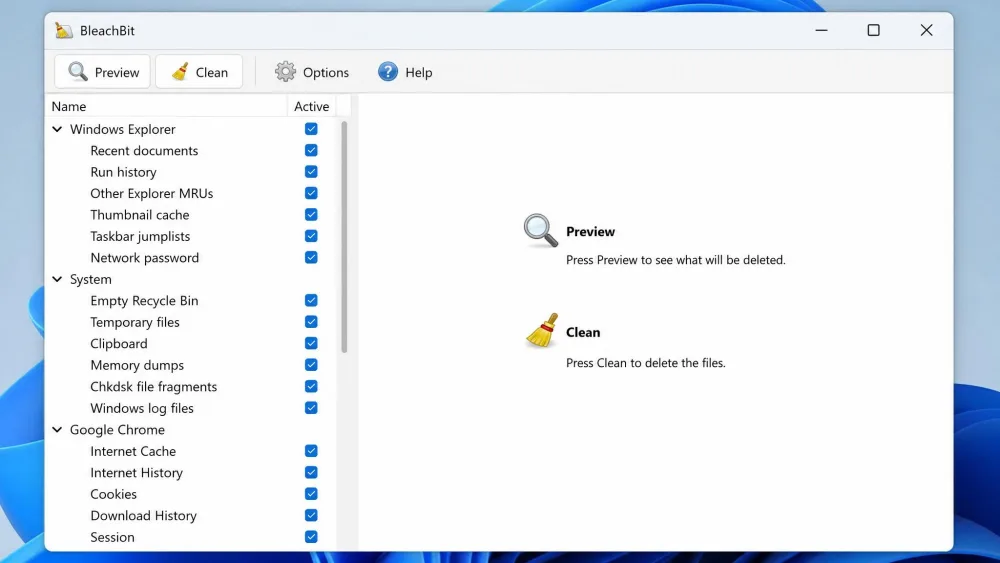Click the blue question mark Help icon
Image resolution: width=1000 pixels, height=563 pixels.
pyautogui.click(x=387, y=71)
